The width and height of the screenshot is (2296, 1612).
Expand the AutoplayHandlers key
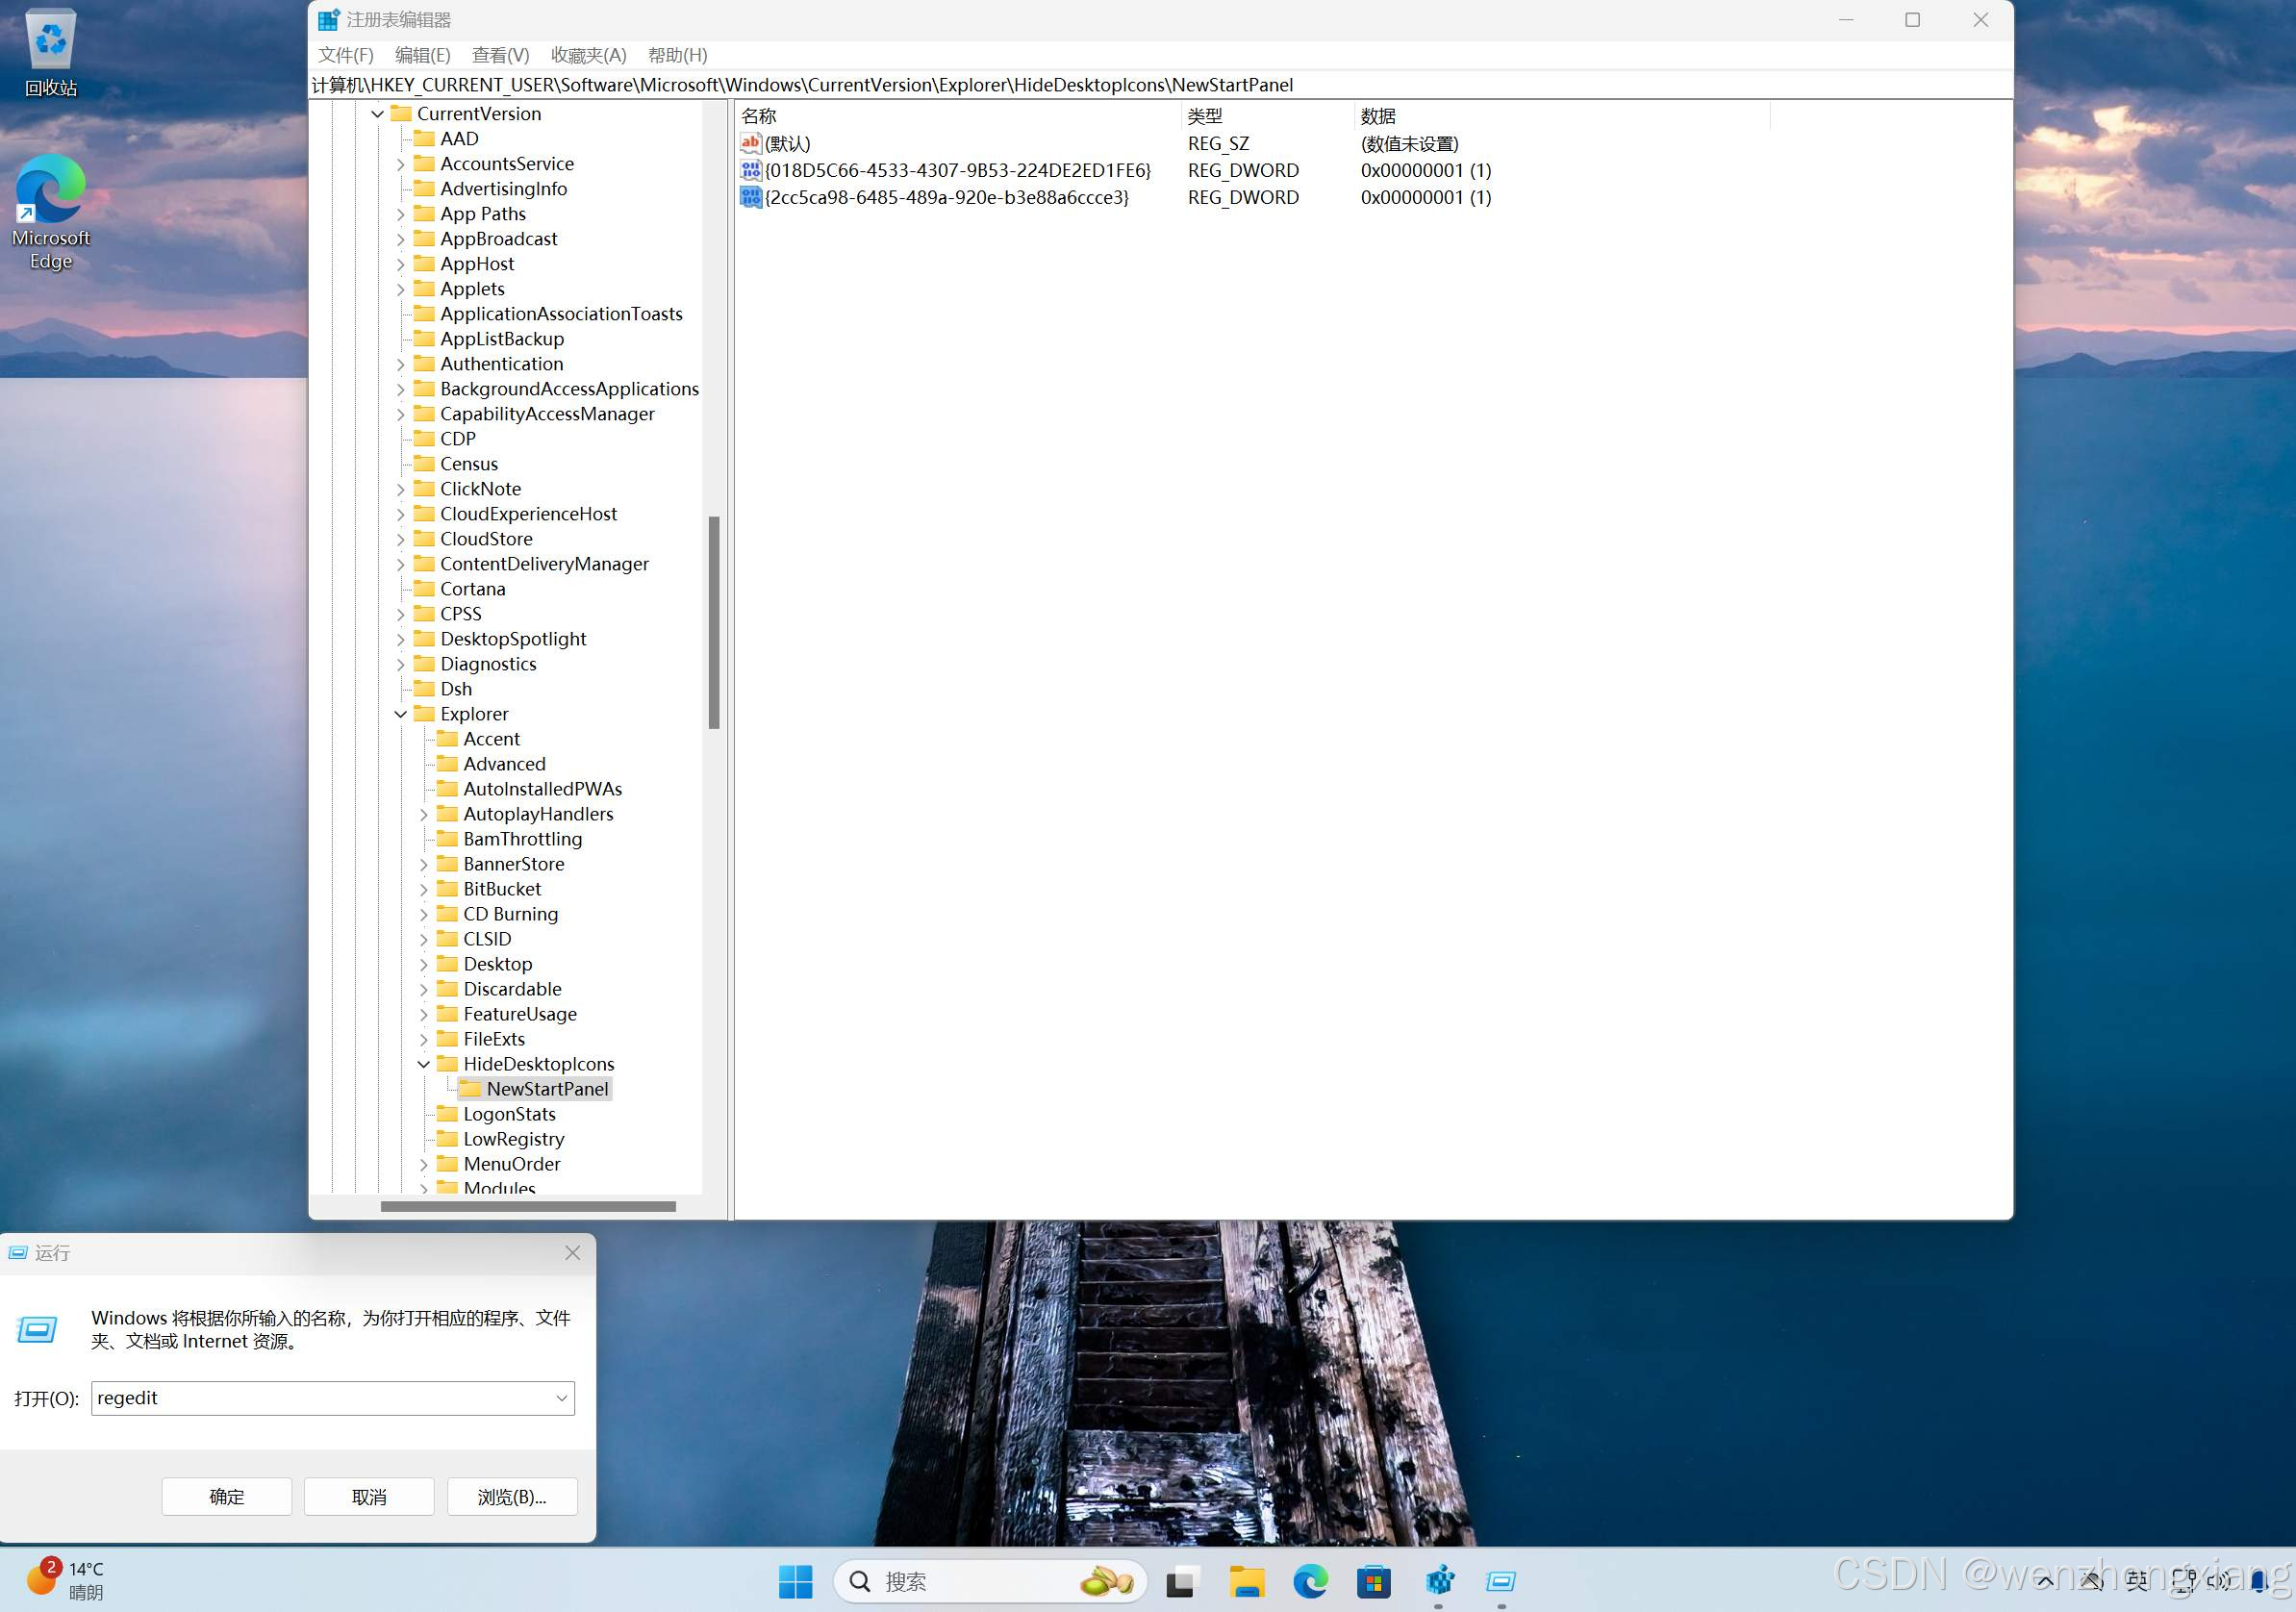[x=423, y=814]
